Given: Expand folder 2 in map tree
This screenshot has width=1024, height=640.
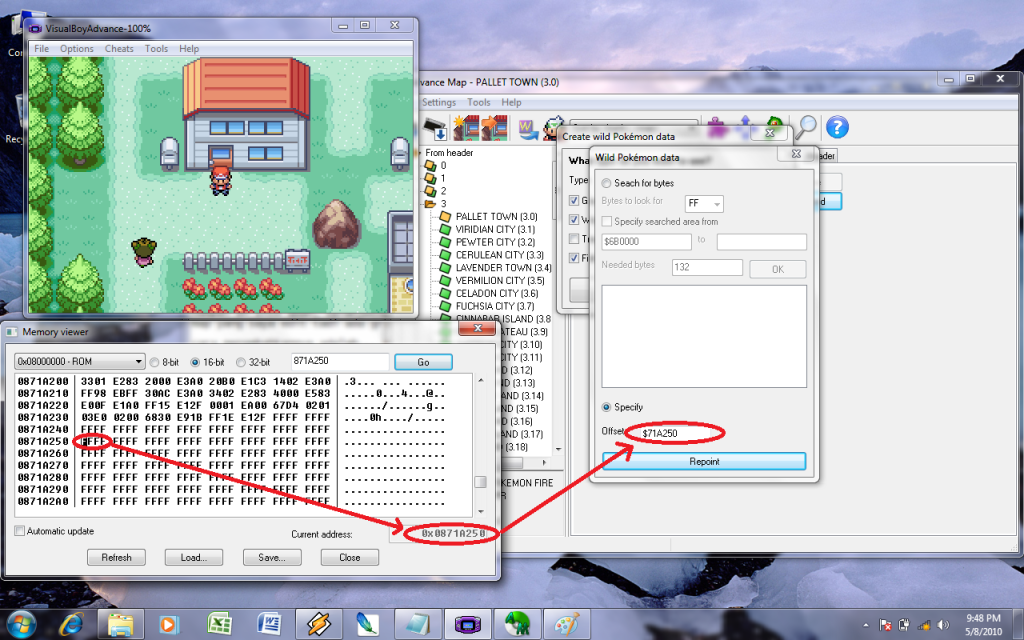Looking at the screenshot, I should point(430,191).
